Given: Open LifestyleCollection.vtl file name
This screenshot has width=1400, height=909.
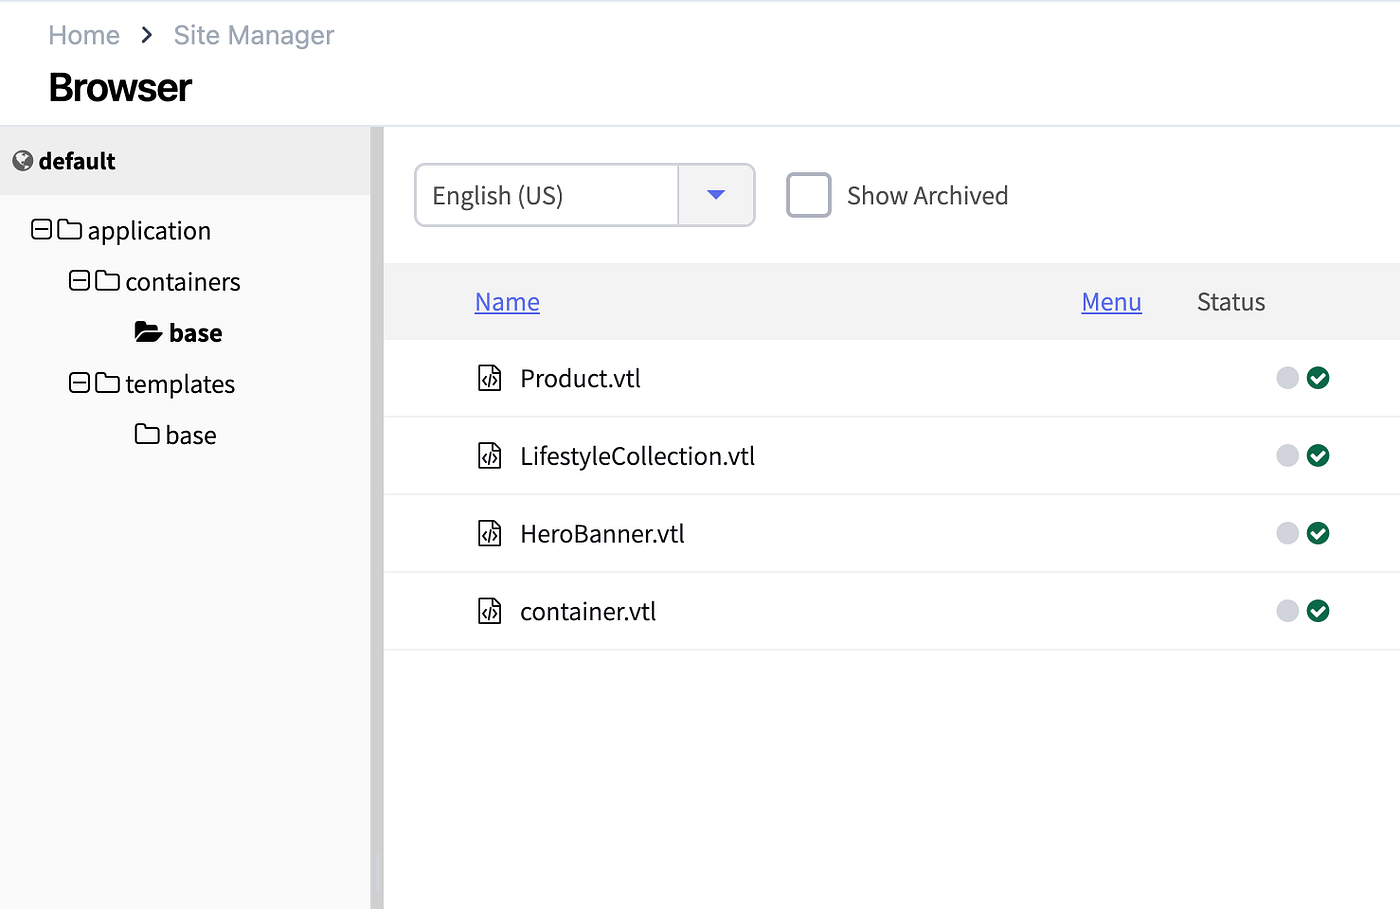Looking at the screenshot, I should (x=637, y=456).
